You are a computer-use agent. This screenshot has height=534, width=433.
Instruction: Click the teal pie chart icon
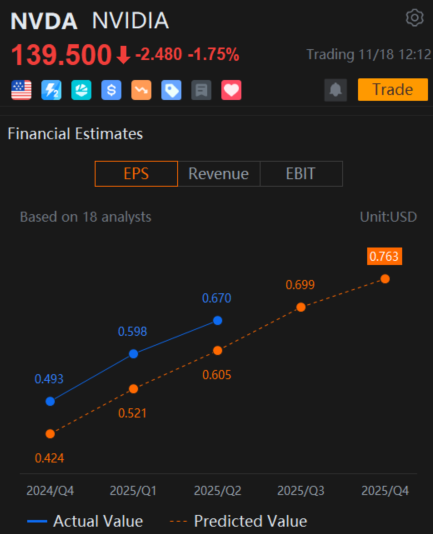click(x=81, y=90)
